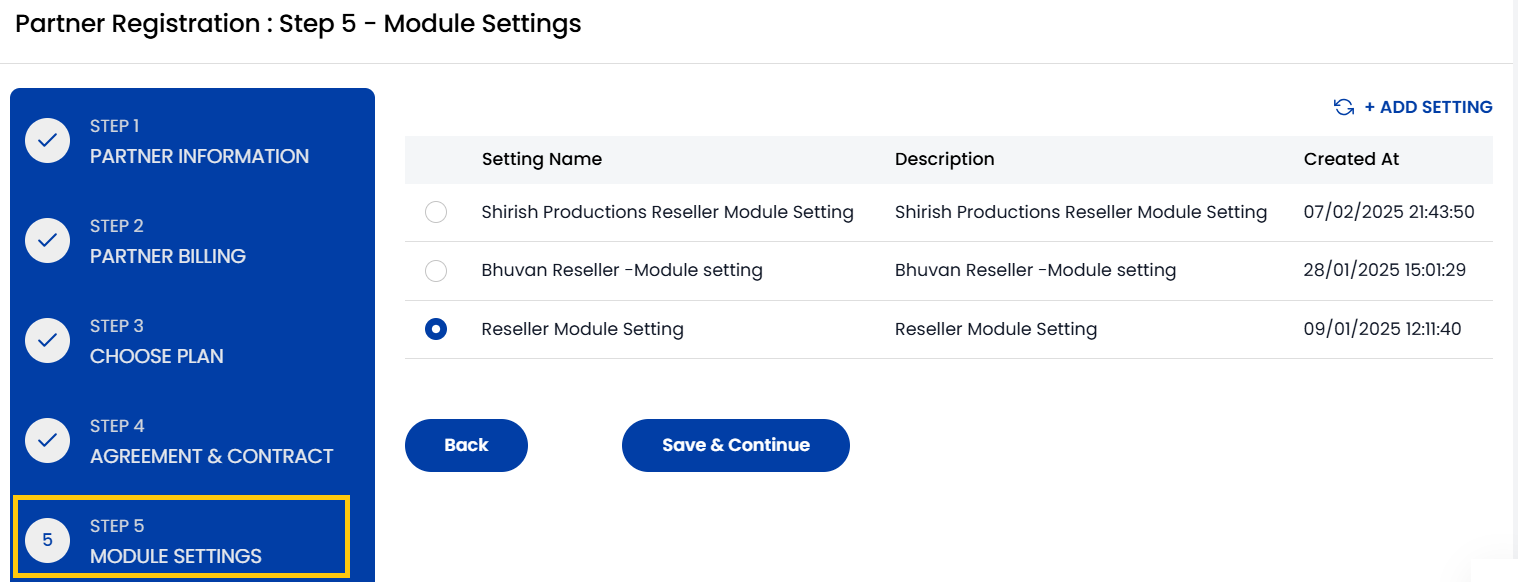Click the Setting Name column header
This screenshot has height=582, width=1518.
pyautogui.click(x=542, y=159)
